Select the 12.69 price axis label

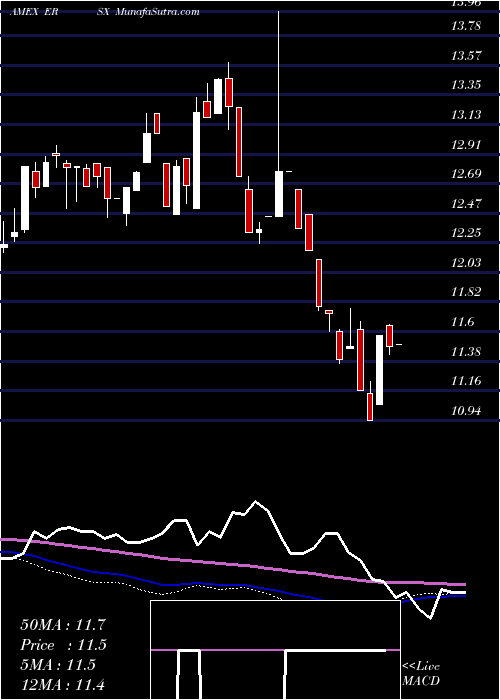pyautogui.click(x=466, y=174)
